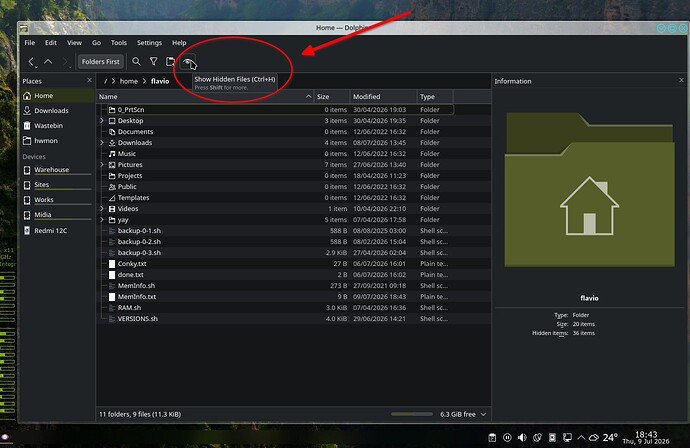Screen dimensions: 690x448
Task: Toggle the Folders First button
Action: click(x=100, y=62)
